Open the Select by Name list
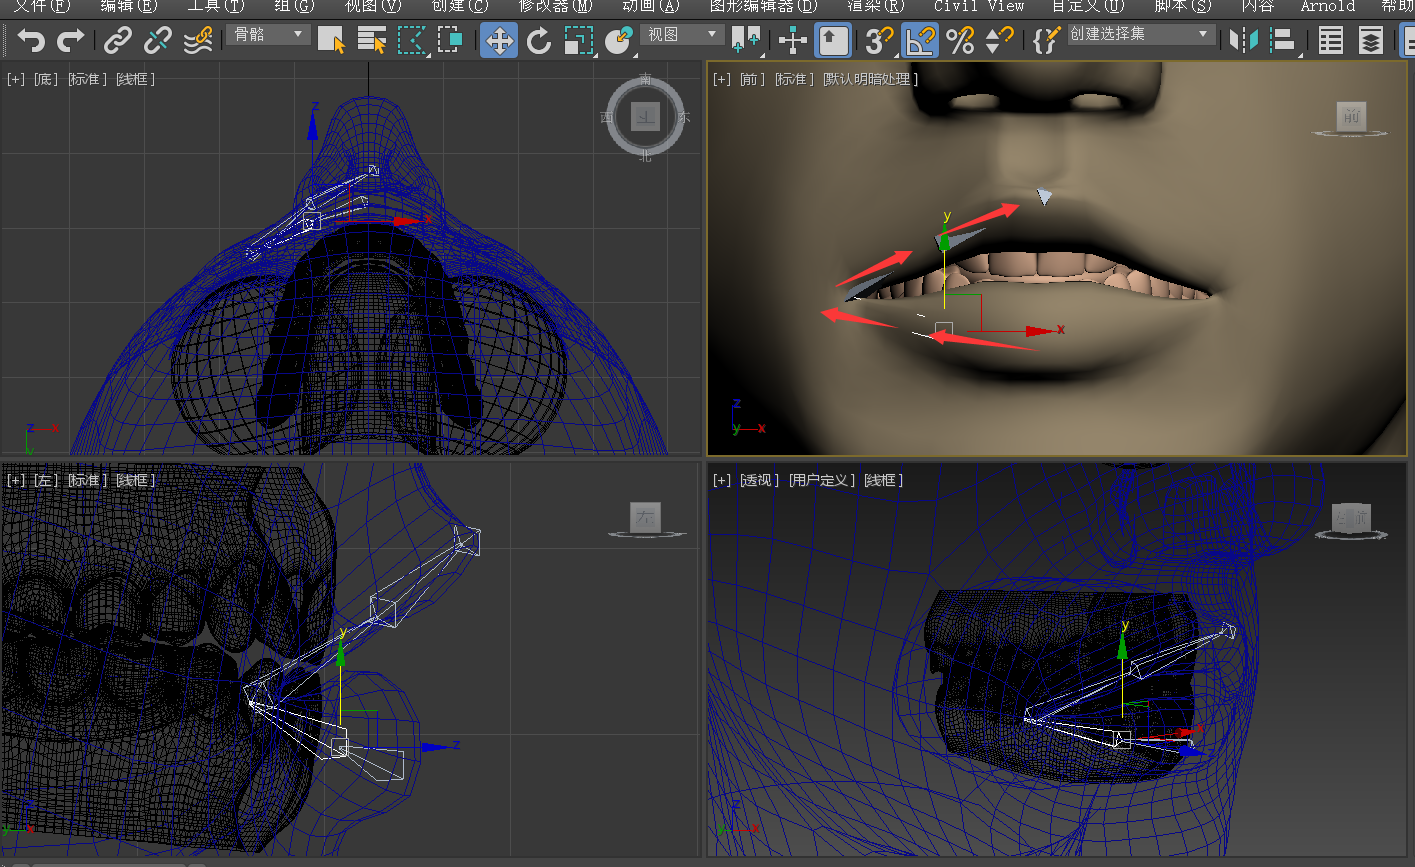This screenshot has width=1415, height=867. click(372, 41)
